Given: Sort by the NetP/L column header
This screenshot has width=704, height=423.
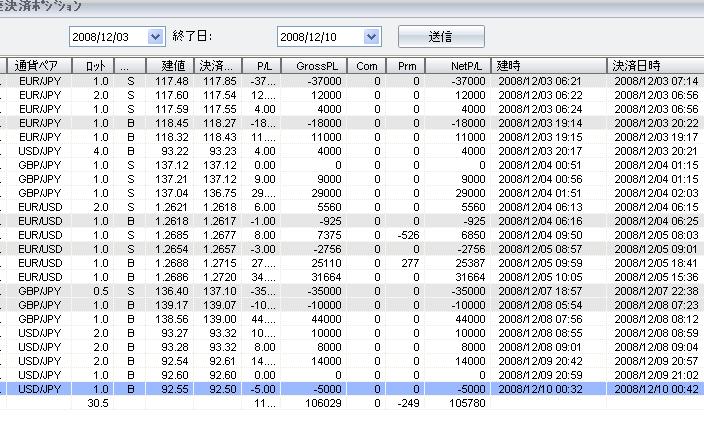Looking at the screenshot, I should click(x=458, y=66).
